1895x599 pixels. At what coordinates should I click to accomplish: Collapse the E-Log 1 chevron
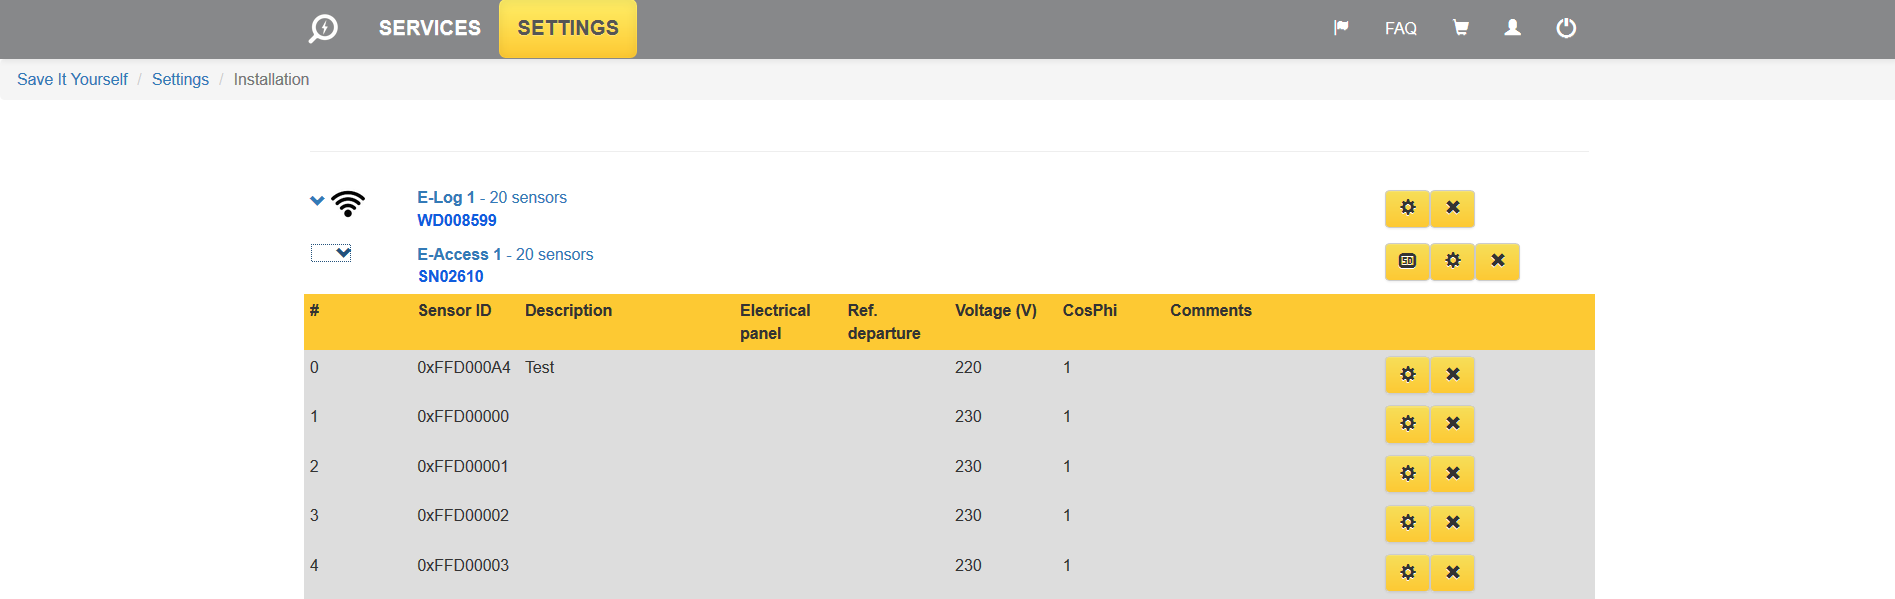click(x=317, y=201)
